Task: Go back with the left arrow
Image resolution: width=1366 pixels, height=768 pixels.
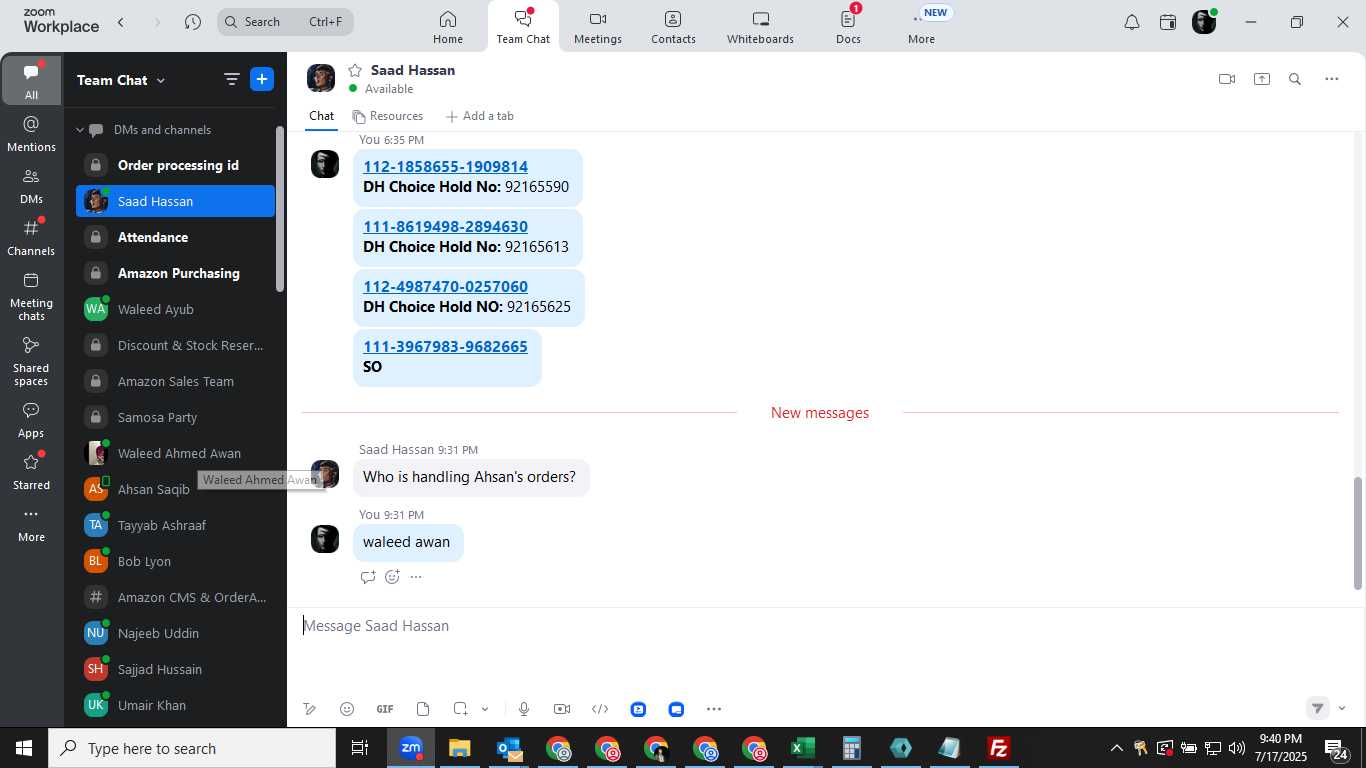Action: click(x=121, y=22)
